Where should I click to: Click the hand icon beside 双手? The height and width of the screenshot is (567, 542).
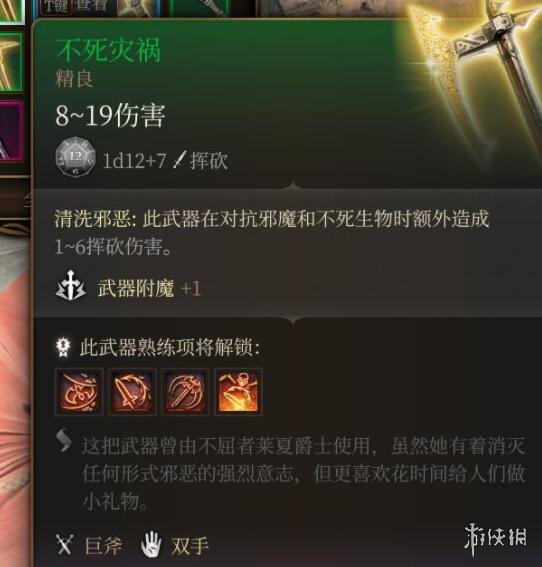point(151,544)
